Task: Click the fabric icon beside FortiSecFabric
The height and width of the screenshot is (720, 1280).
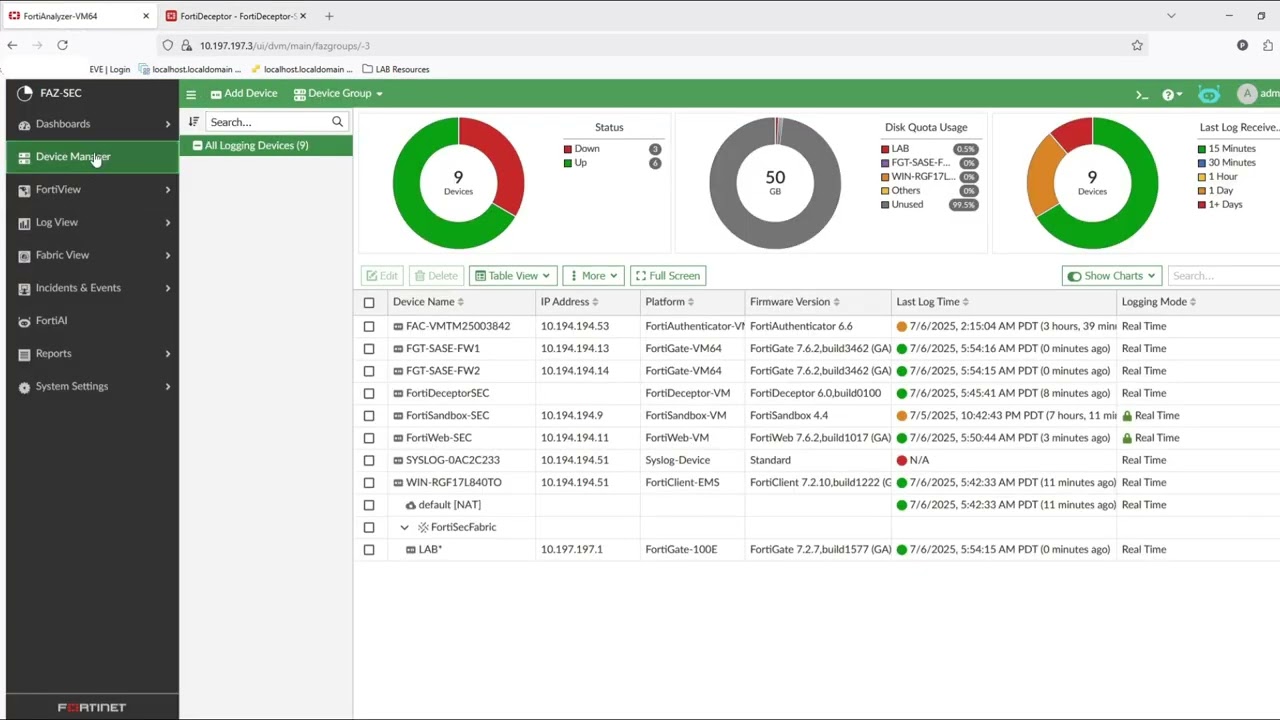Action: click(x=423, y=528)
